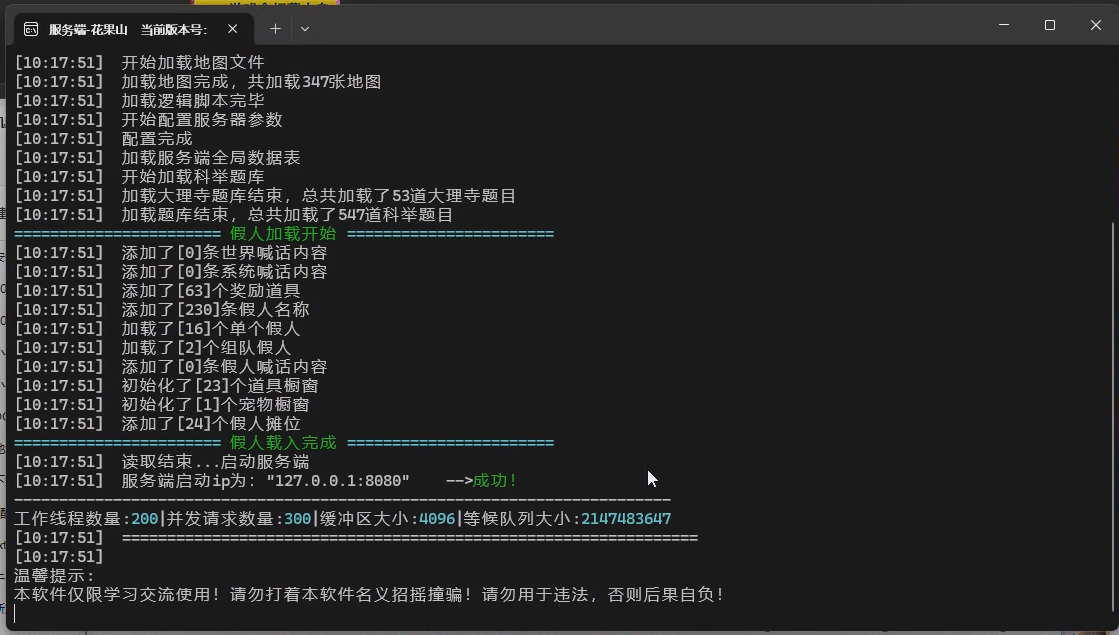Click the worker thread count value 200
The width and height of the screenshot is (1119, 635).
point(145,519)
